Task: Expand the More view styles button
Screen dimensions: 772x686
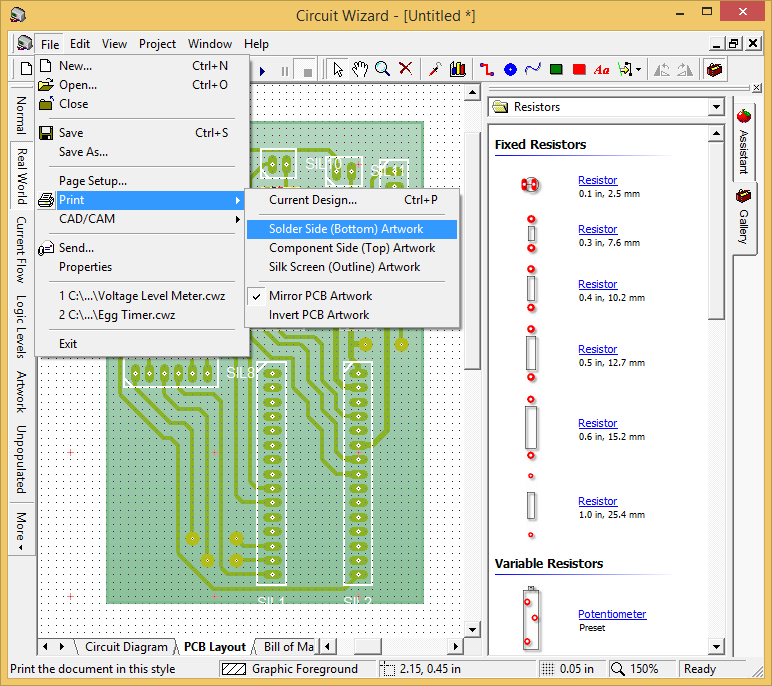Action: coord(21,530)
